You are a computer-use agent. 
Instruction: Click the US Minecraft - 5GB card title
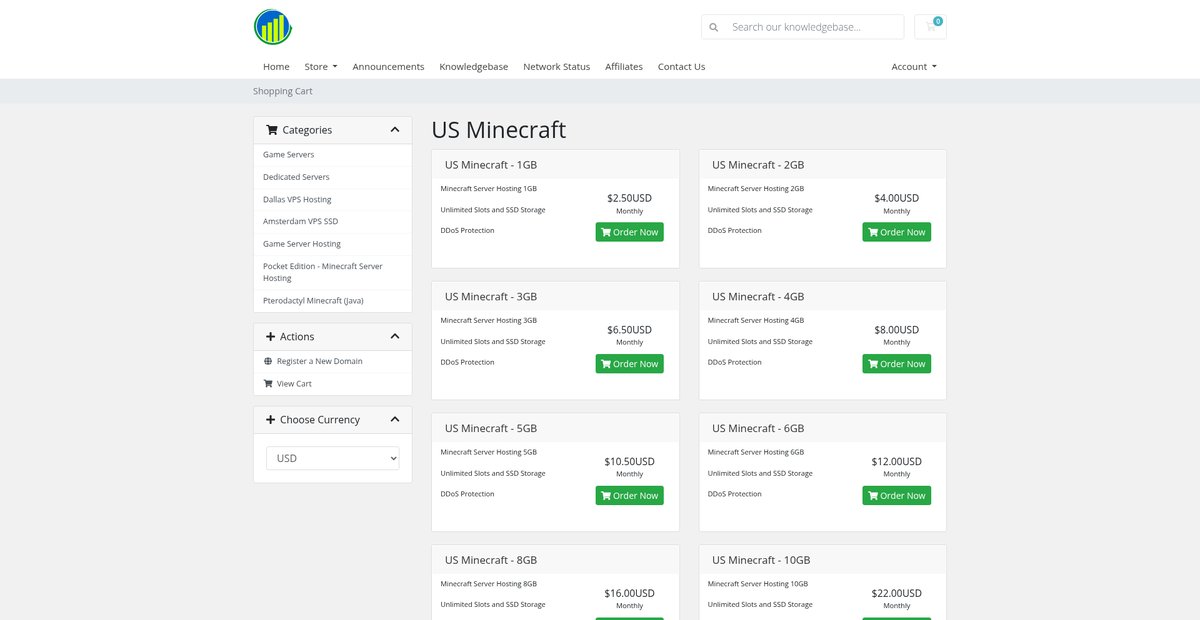pyautogui.click(x=491, y=429)
